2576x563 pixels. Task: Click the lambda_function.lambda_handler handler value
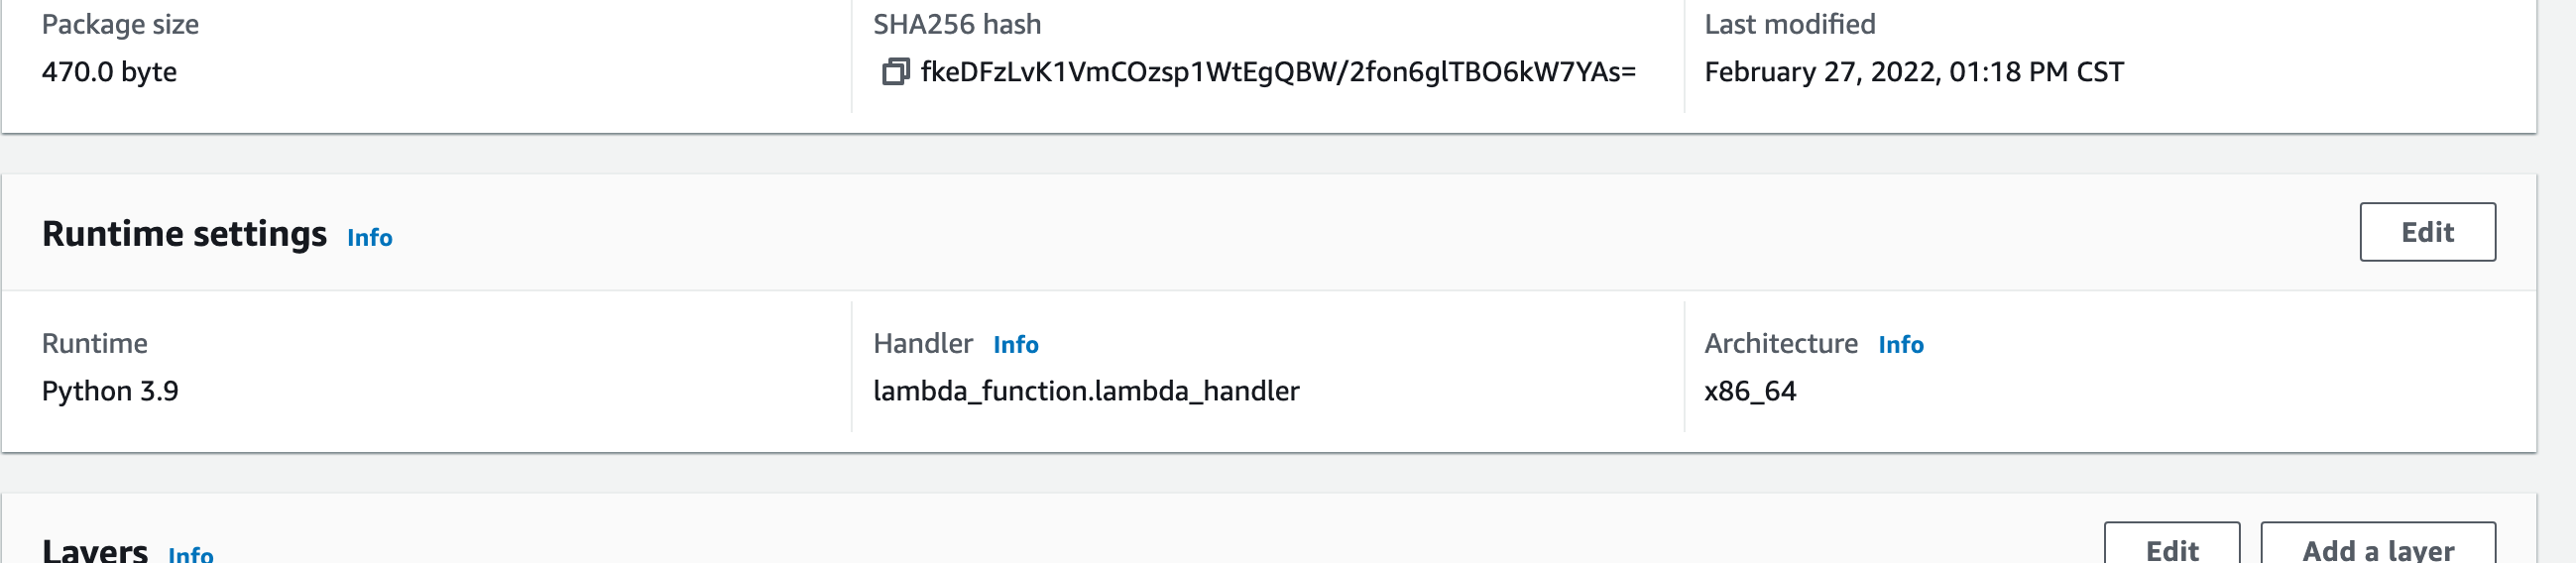[1085, 391]
